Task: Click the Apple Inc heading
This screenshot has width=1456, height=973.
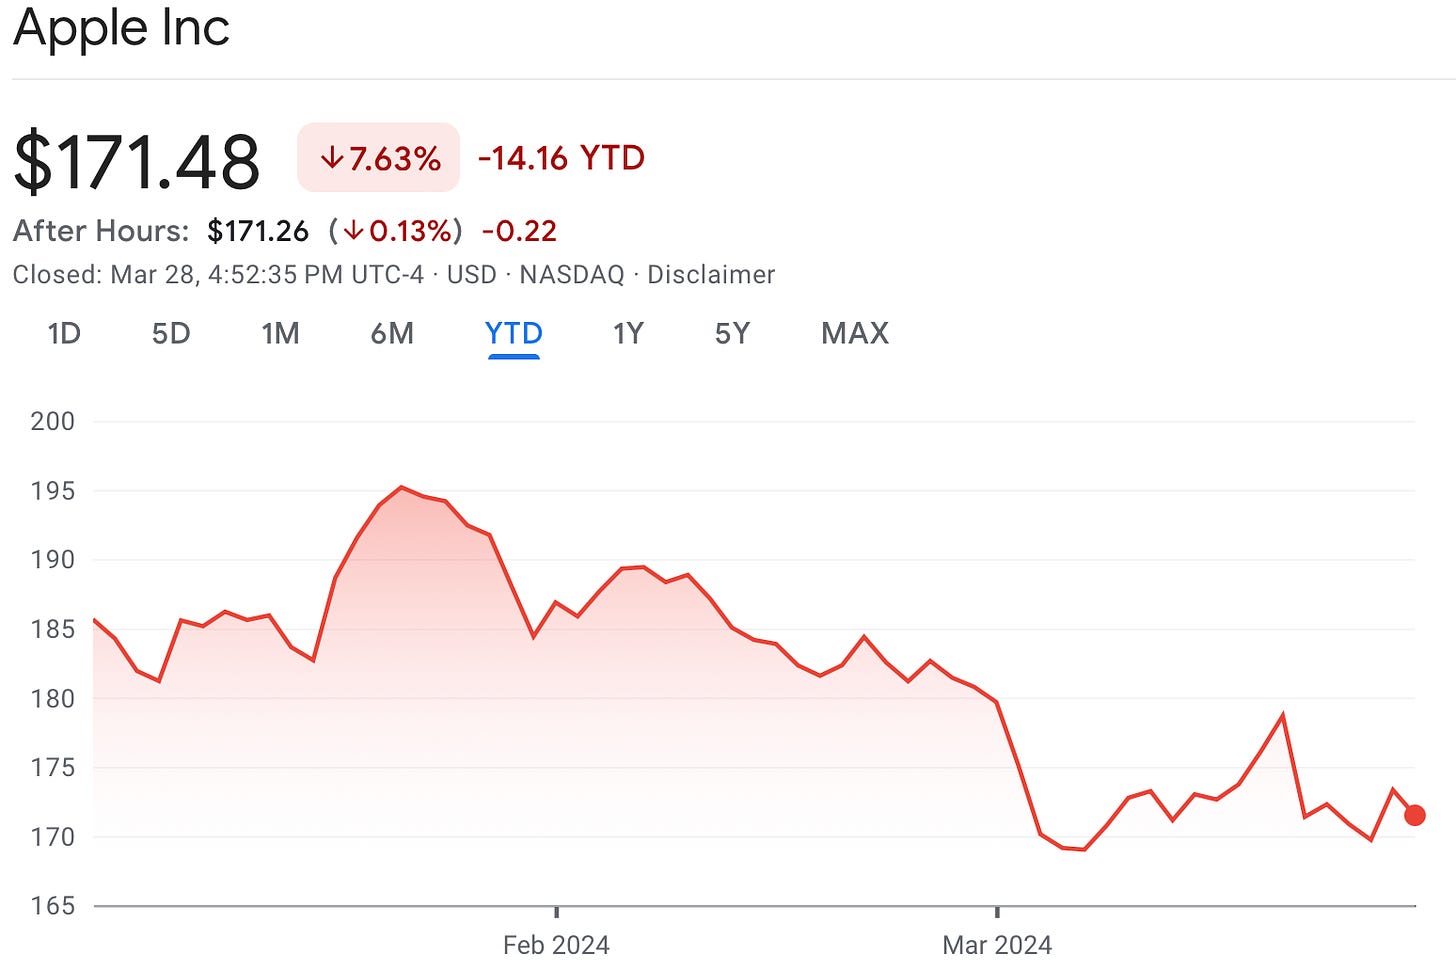Action: click(x=121, y=27)
